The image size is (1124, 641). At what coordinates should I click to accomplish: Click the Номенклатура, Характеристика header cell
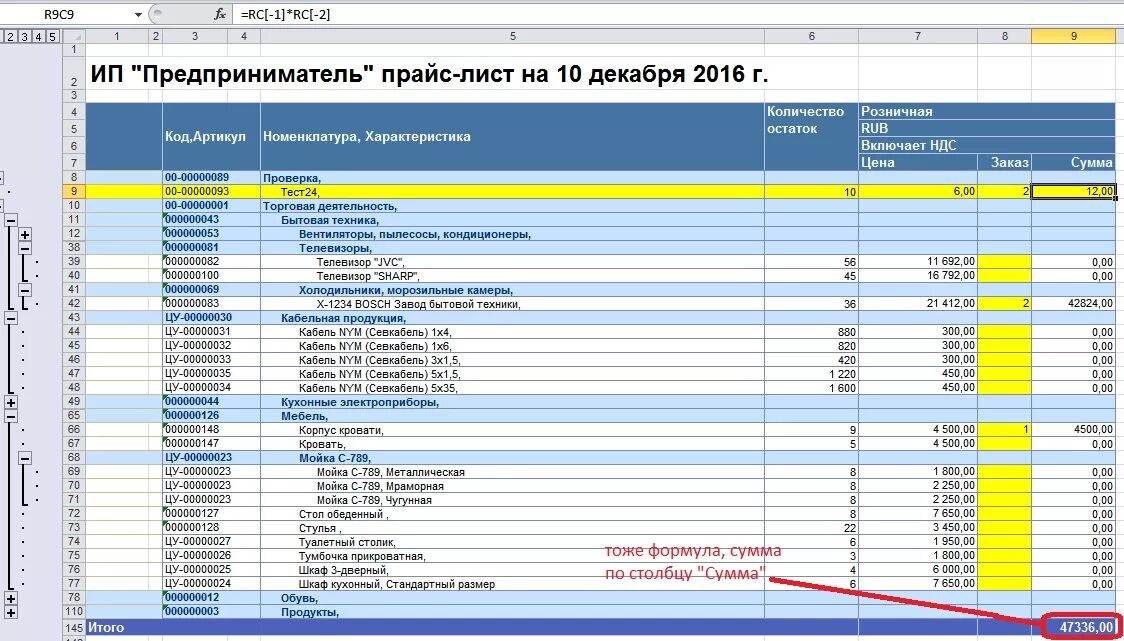pyautogui.click(x=513, y=136)
